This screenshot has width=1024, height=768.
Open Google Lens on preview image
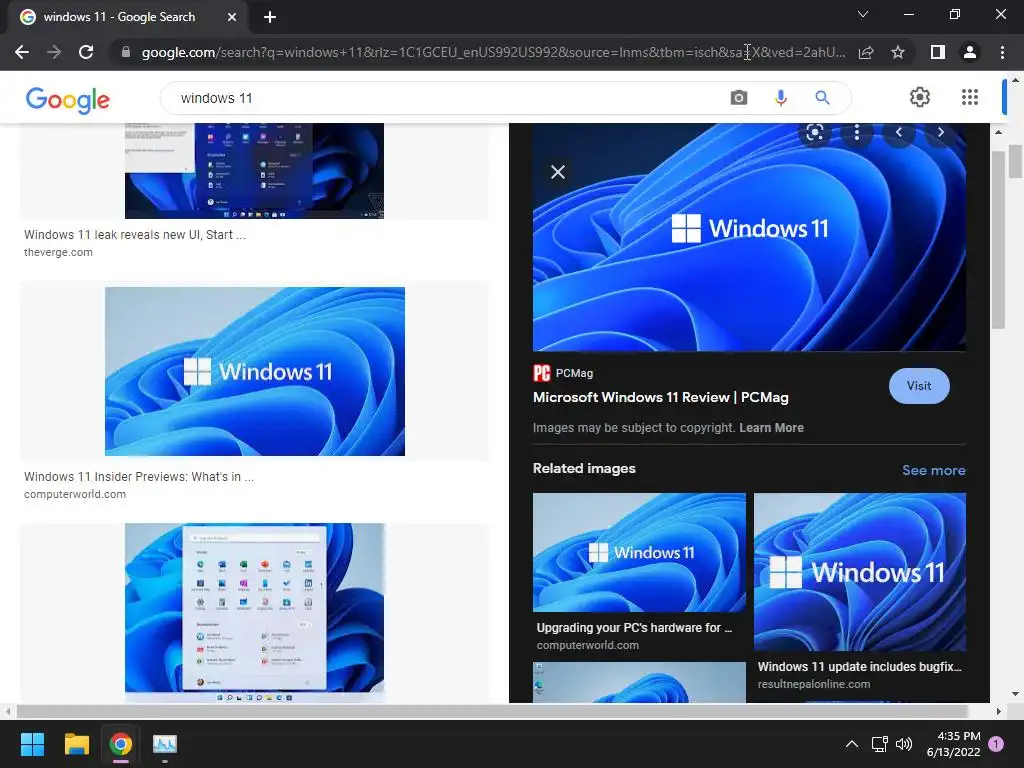coord(815,133)
